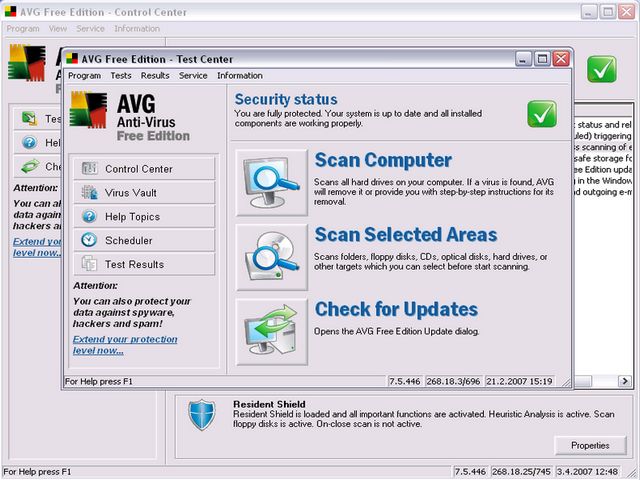
Task: Minimize the Test Center window
Action: (x=523, y=59)
